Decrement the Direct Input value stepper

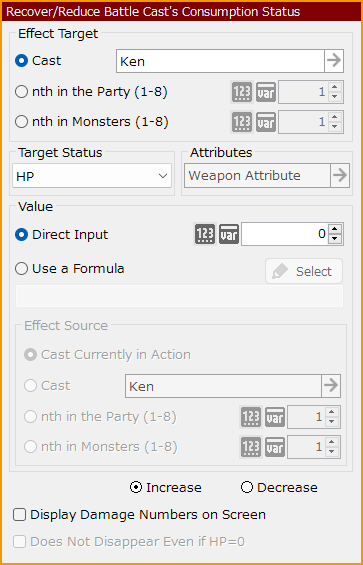point(335,239)
